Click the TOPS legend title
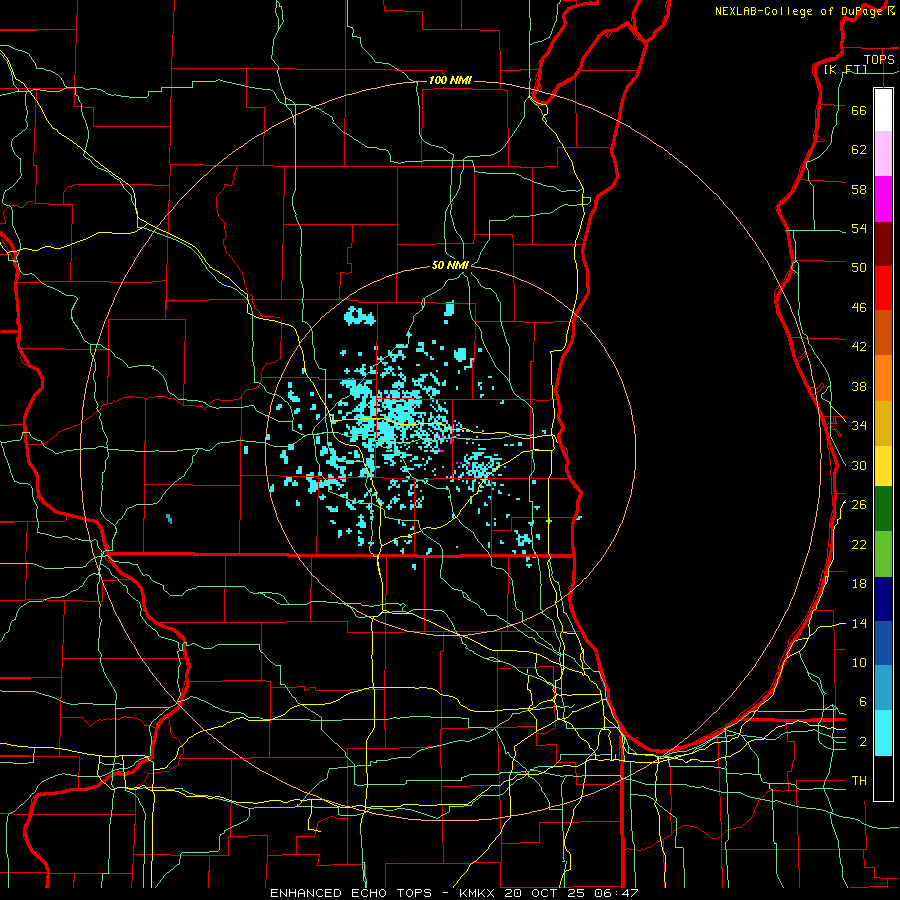Image resolution: width=900 pixels, height=900 pixels. [x=879, y=59]
